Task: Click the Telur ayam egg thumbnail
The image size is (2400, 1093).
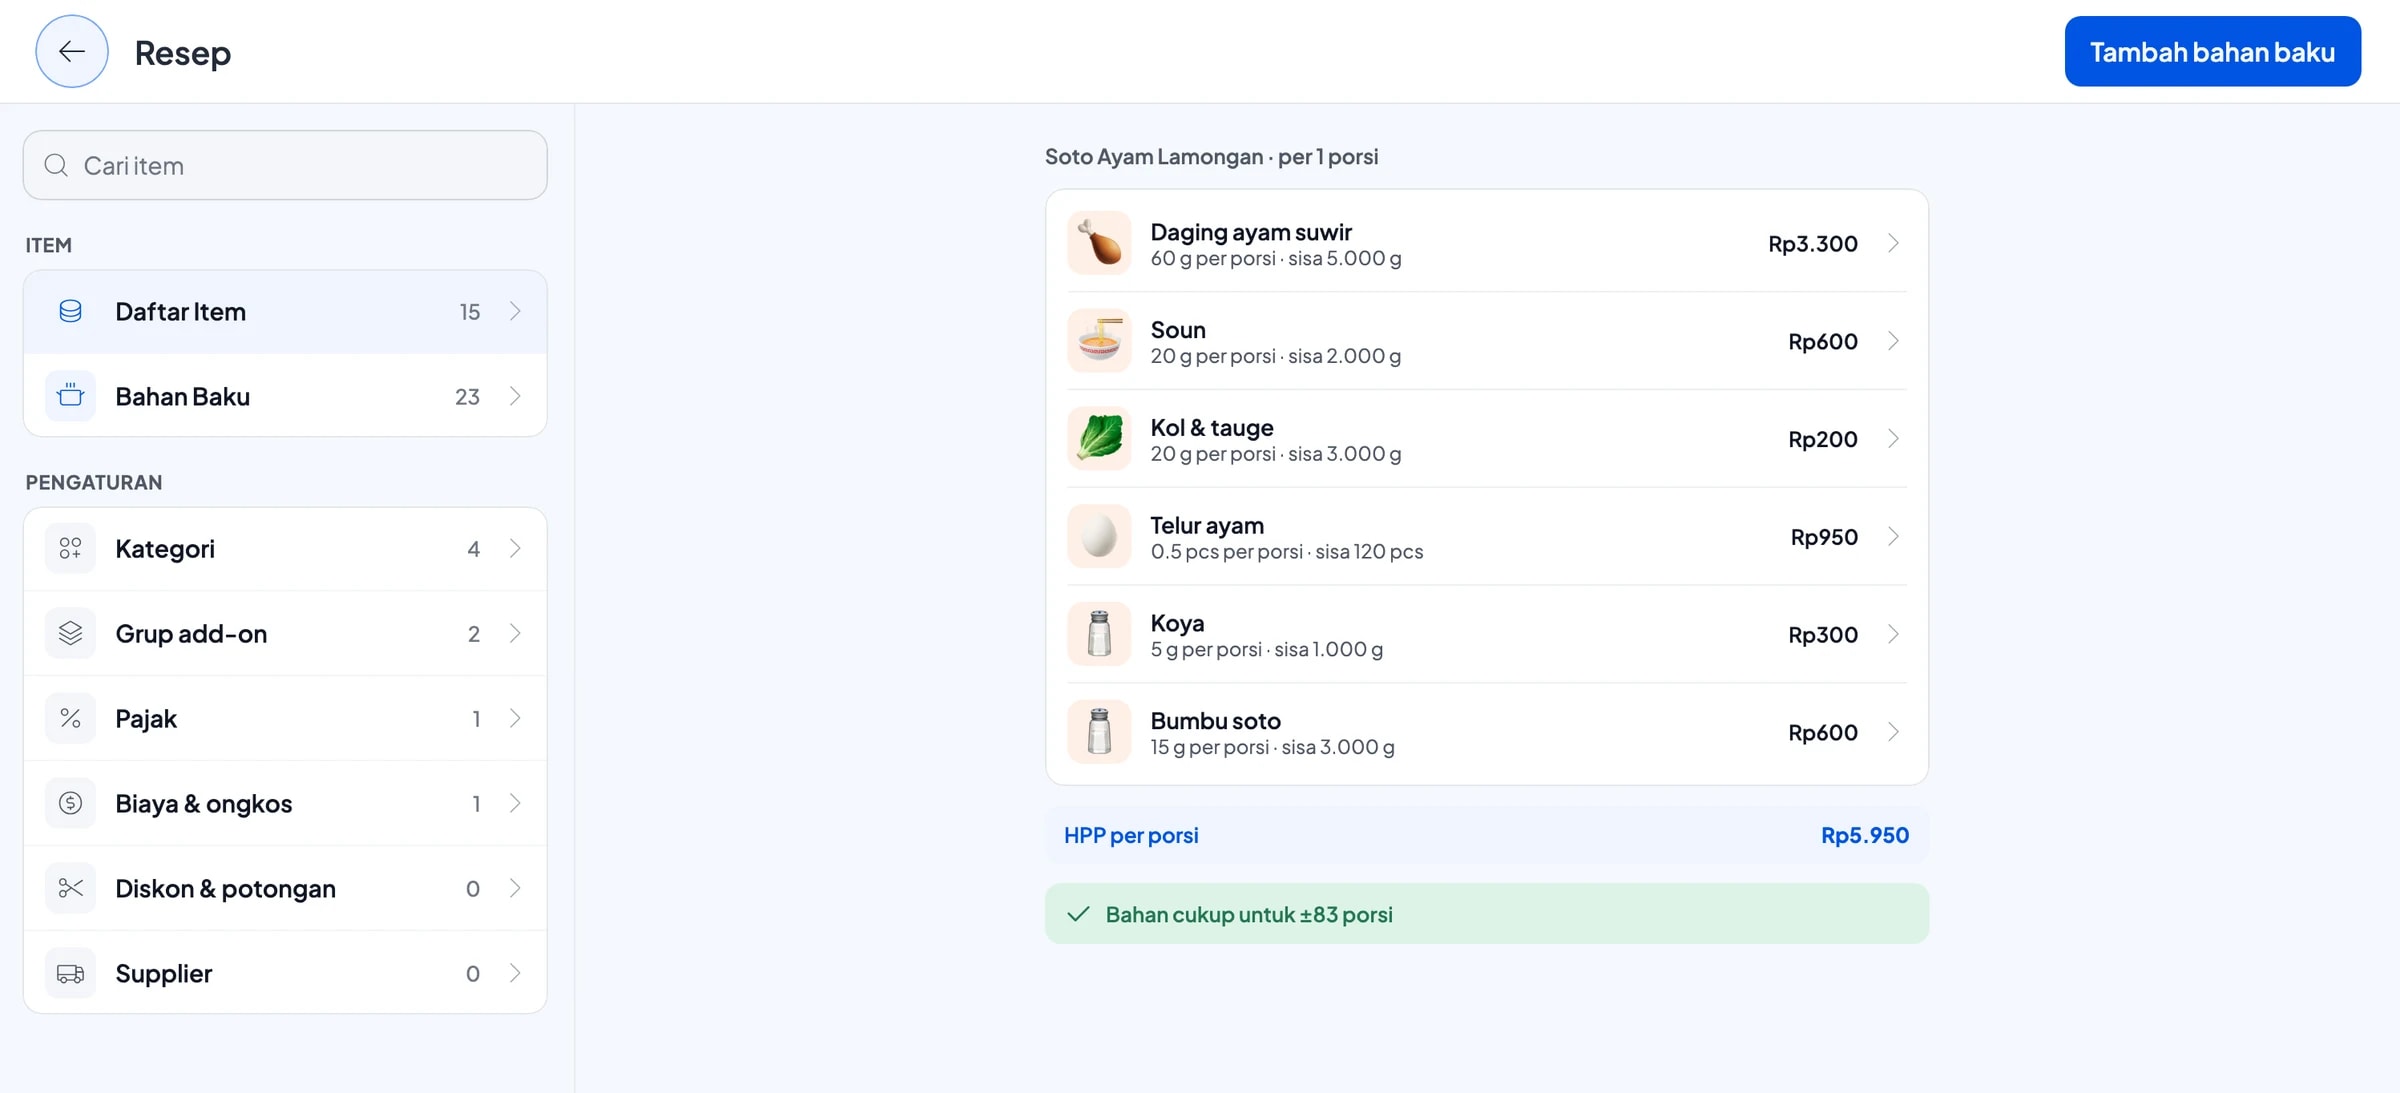Action: tap(1099, 537)
